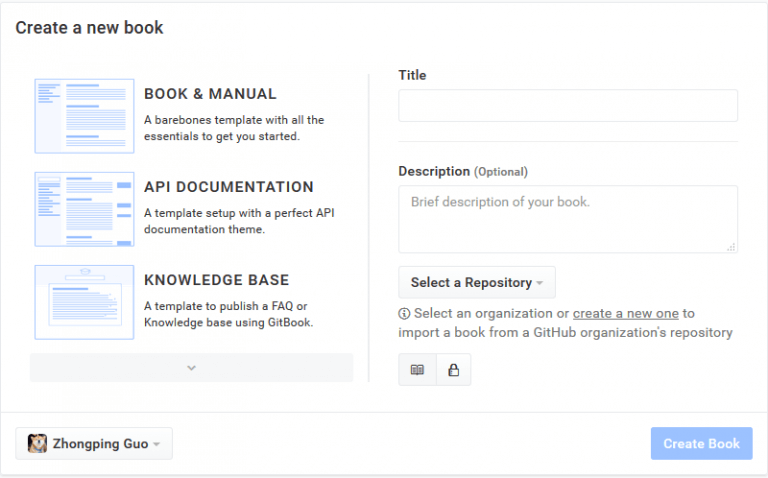Viewport: 768px width, 478px height.
Task: Click the caret arrow next to Zhongping Guo
Action: (156, 444)
